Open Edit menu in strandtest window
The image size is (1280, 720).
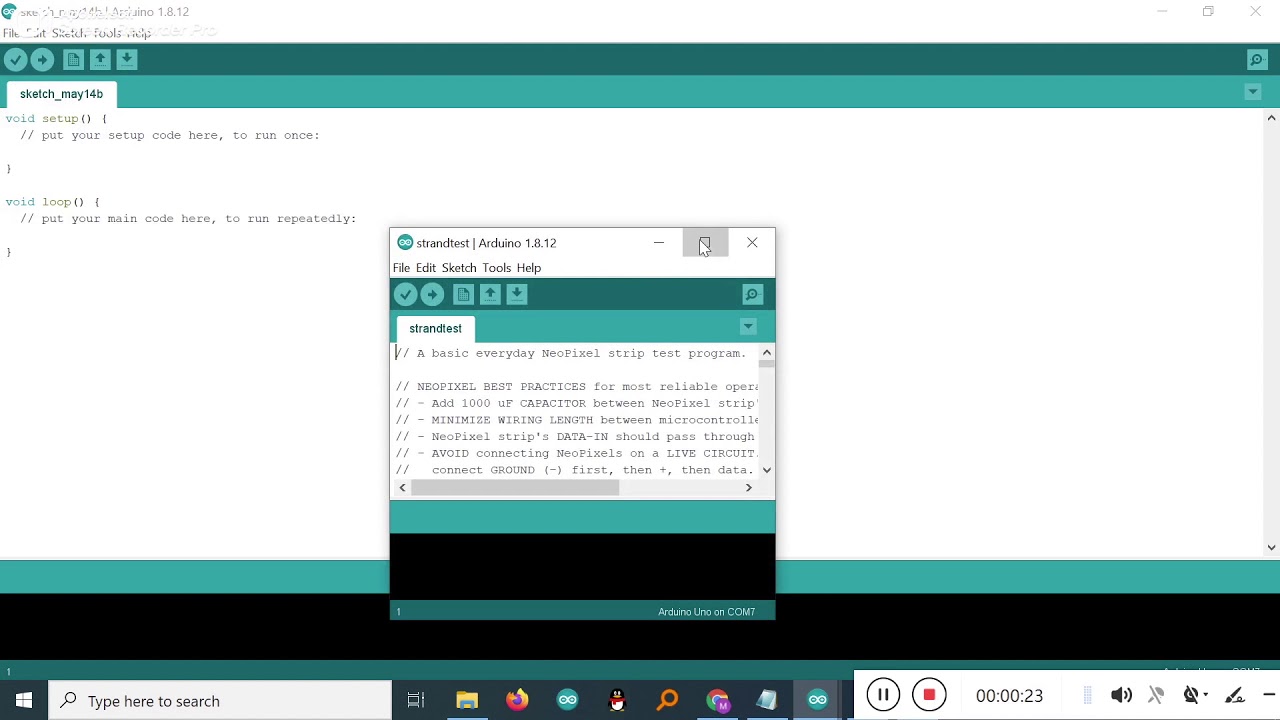[x=426, y=268]
